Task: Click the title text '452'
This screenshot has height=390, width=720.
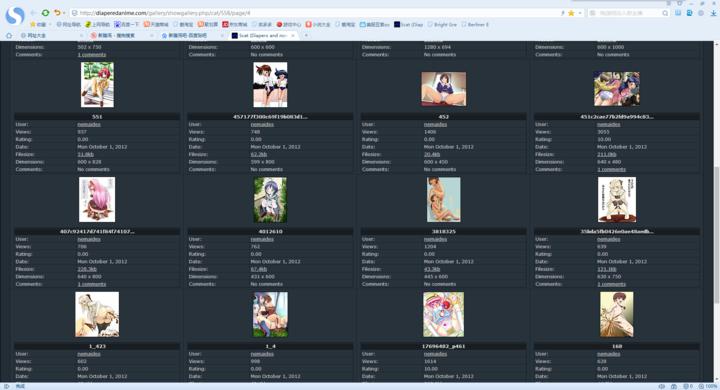Action: tap(444, 117)
